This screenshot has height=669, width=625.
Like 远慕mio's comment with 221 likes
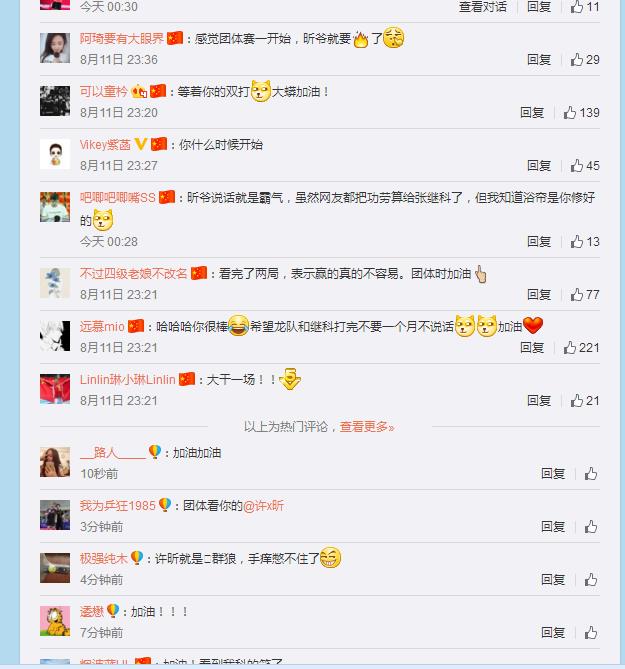tap(581, 348)
